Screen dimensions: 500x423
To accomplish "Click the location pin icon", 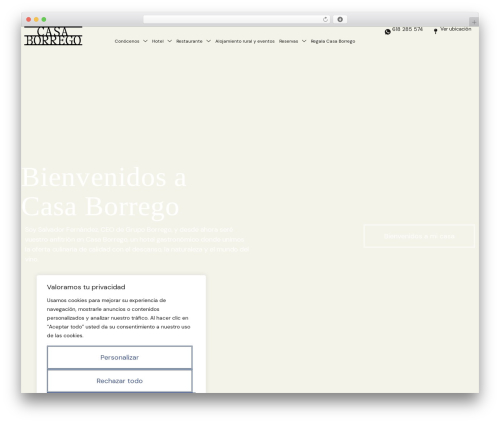I will [x=435, y=31].
